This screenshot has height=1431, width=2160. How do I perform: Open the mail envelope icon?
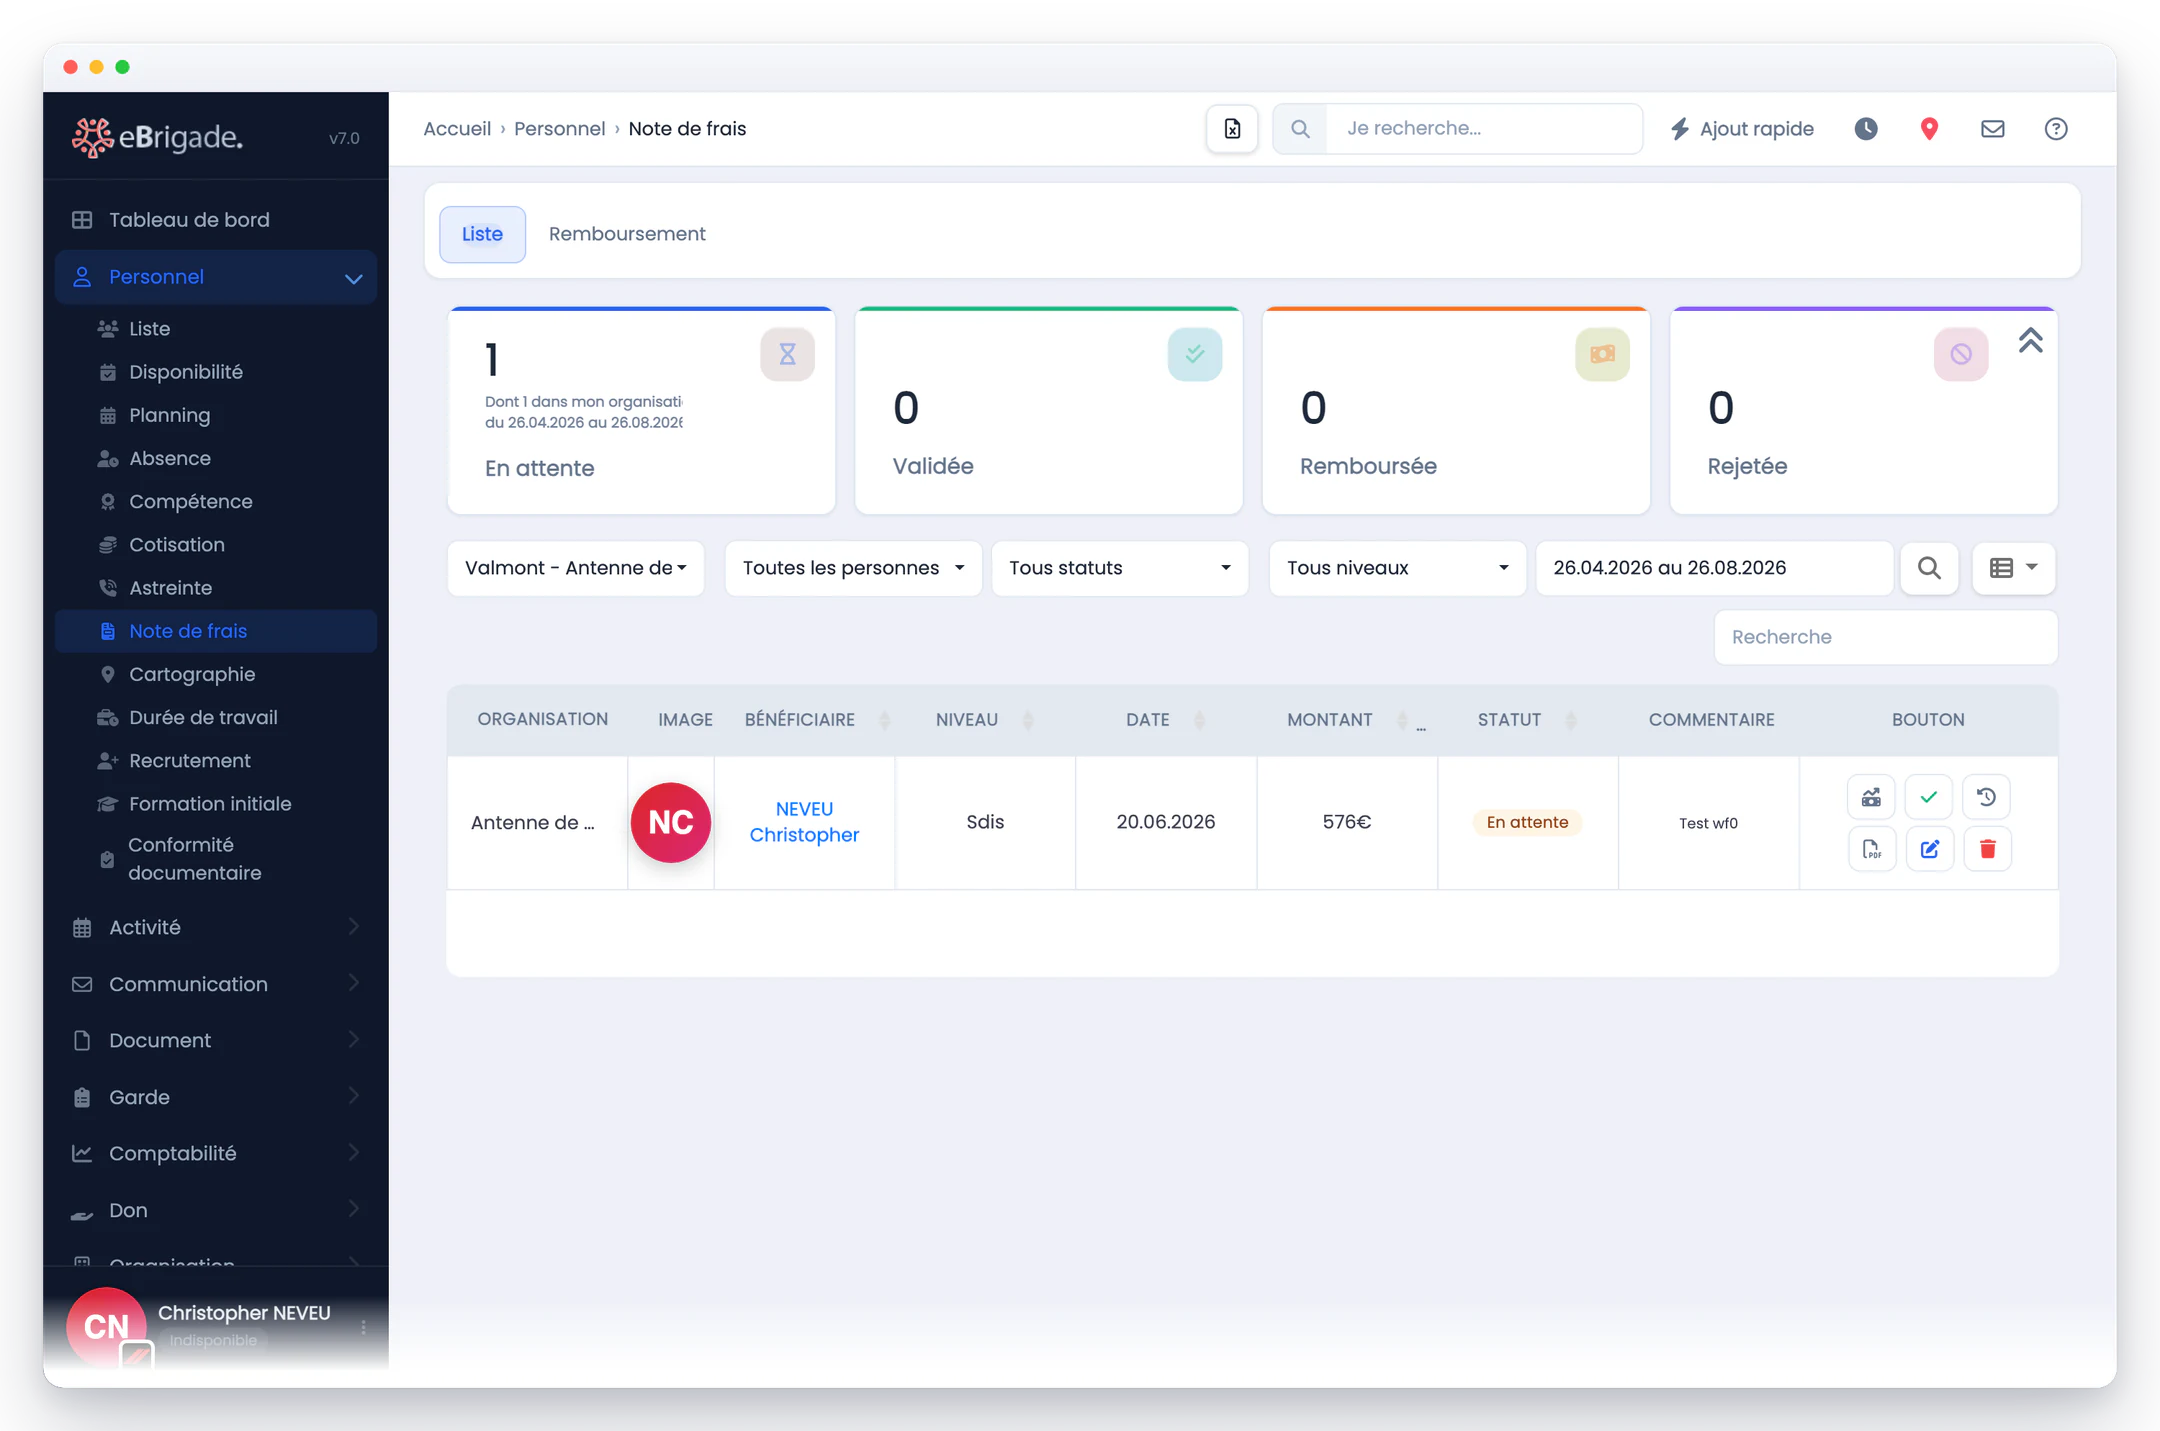pyautogui.click(x=1992, y=129)
